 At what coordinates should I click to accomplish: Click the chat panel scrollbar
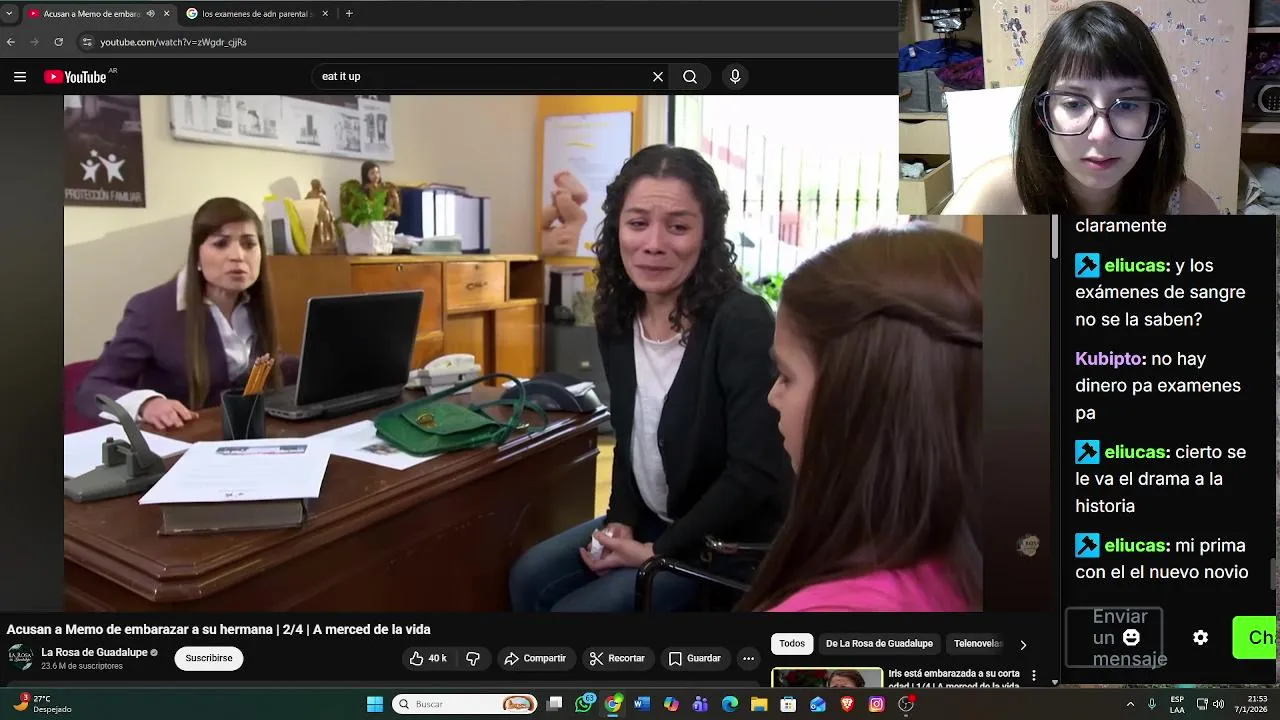[x=1273, y=574]
